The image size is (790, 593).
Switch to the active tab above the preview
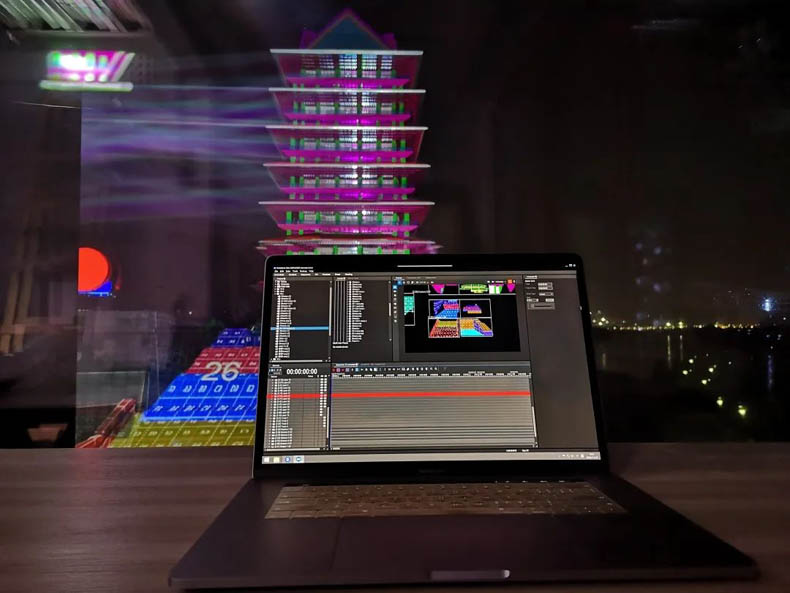(x=399, y=278)
